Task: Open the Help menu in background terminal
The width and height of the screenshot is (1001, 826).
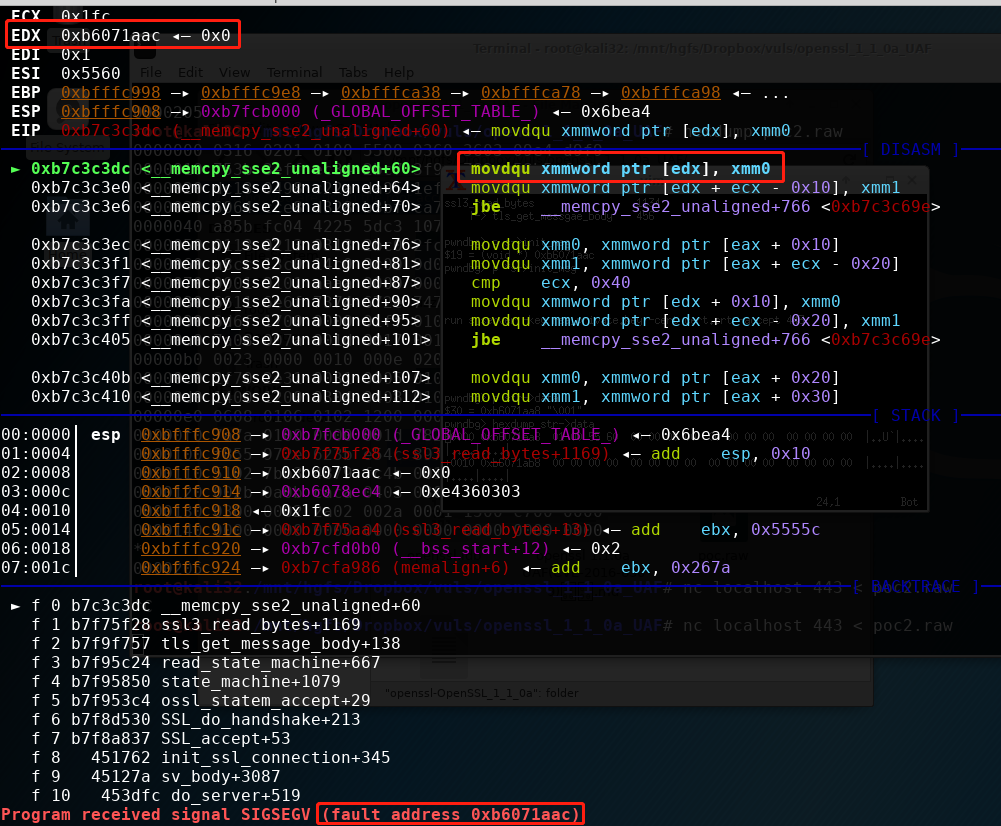Action: coord(399,72)
